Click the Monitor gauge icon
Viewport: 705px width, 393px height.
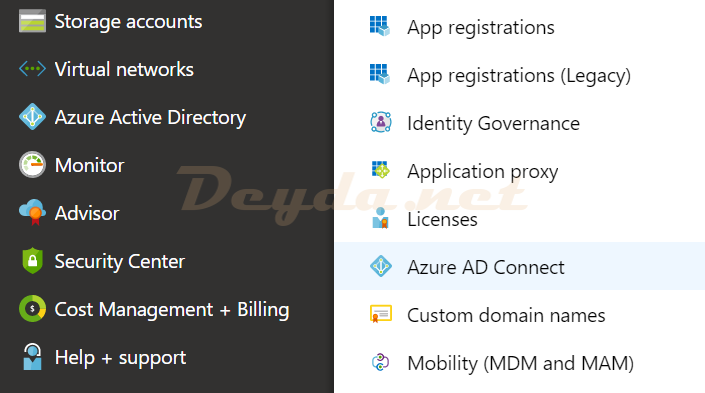(32, 165)
